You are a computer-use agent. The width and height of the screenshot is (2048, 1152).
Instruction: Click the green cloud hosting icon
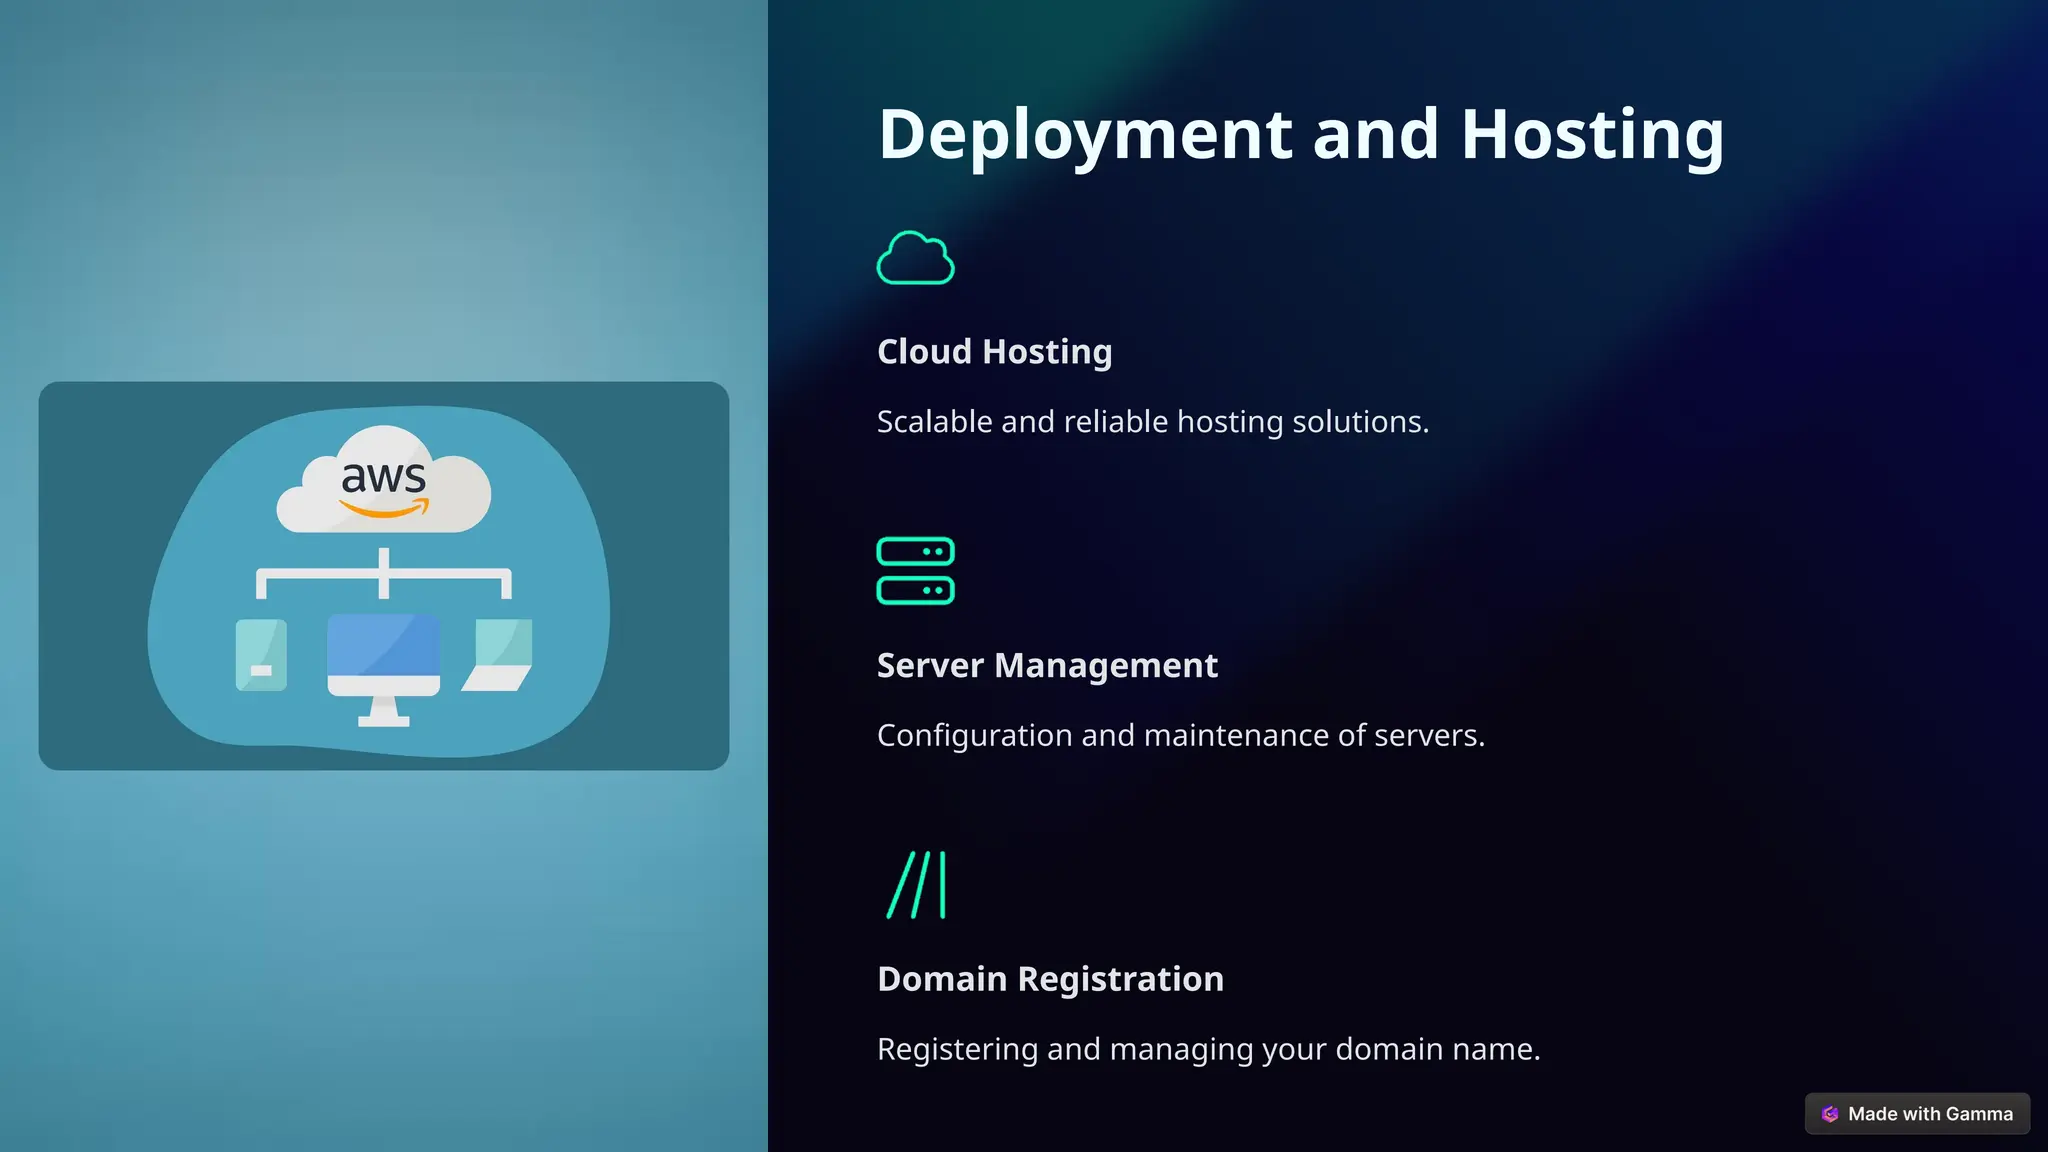[915, 258]
